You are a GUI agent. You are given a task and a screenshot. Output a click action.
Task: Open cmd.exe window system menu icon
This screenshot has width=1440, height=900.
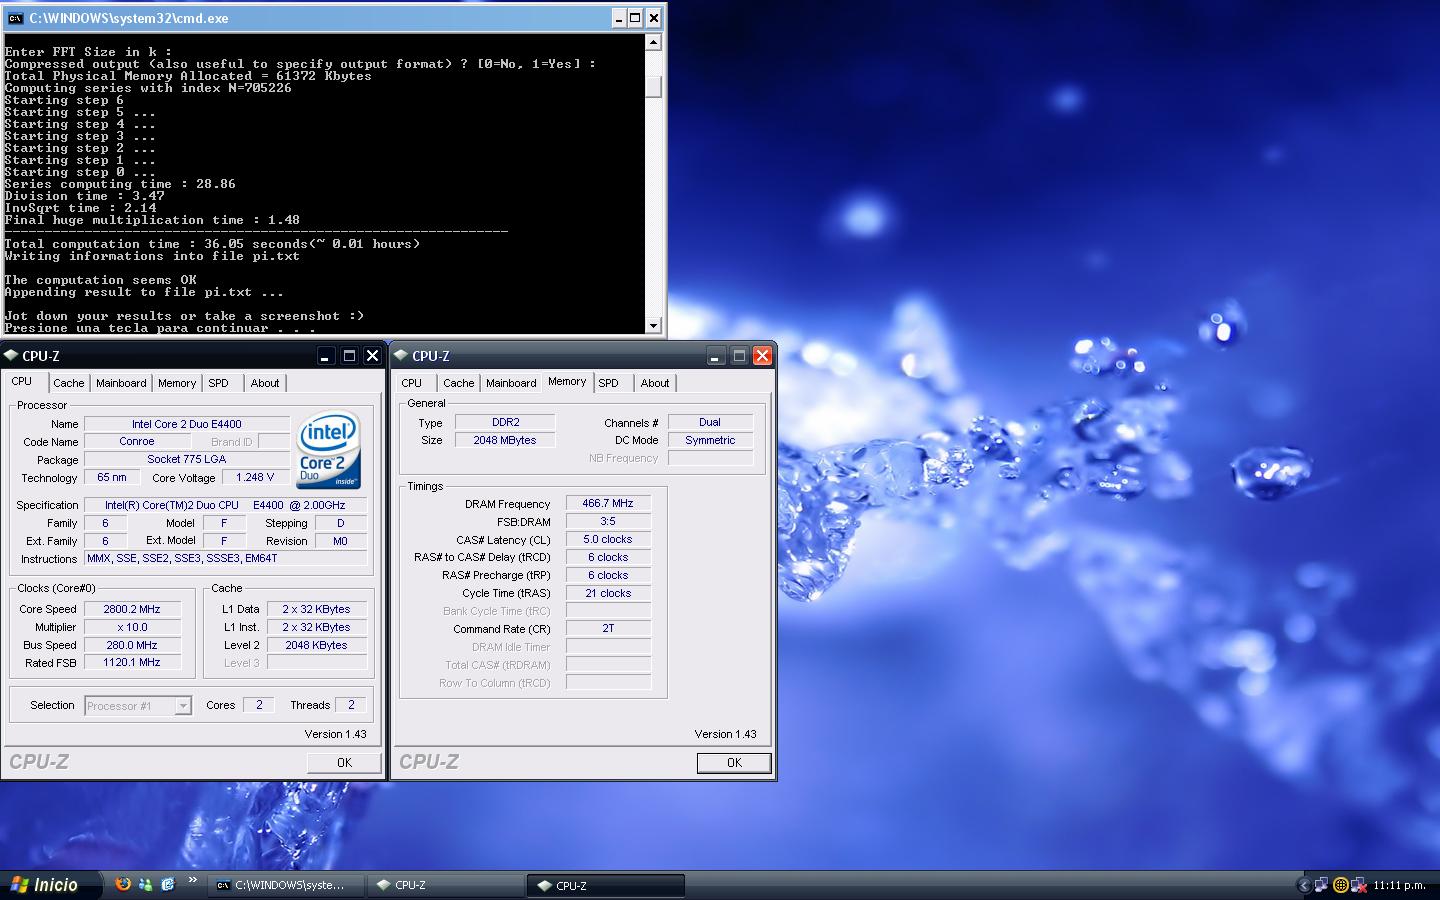pyautogui.click(x=15, y=18)
